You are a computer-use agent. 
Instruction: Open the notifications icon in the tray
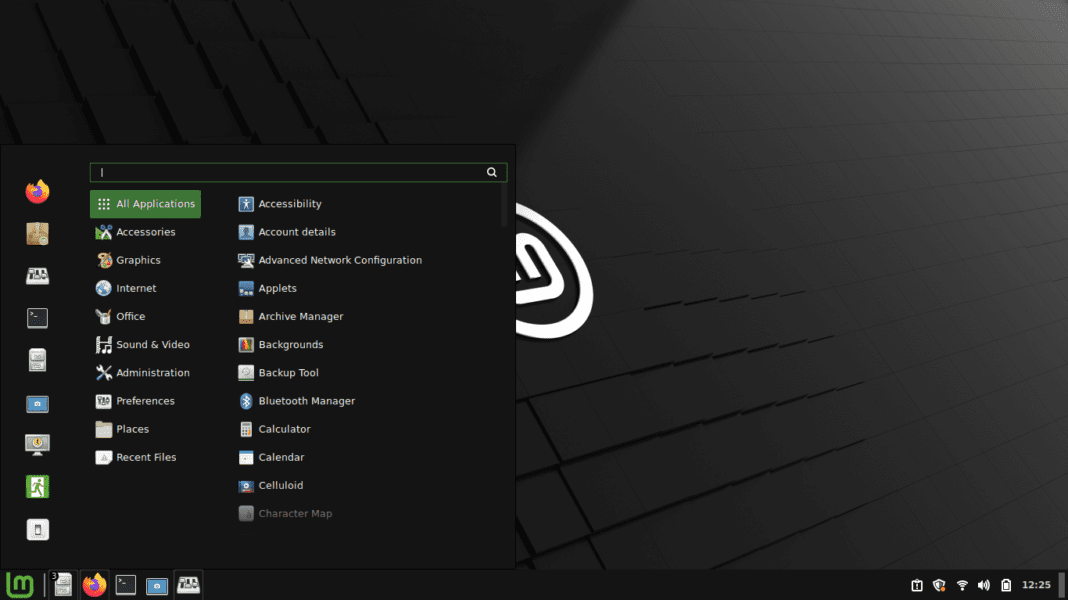click(916, 585)
